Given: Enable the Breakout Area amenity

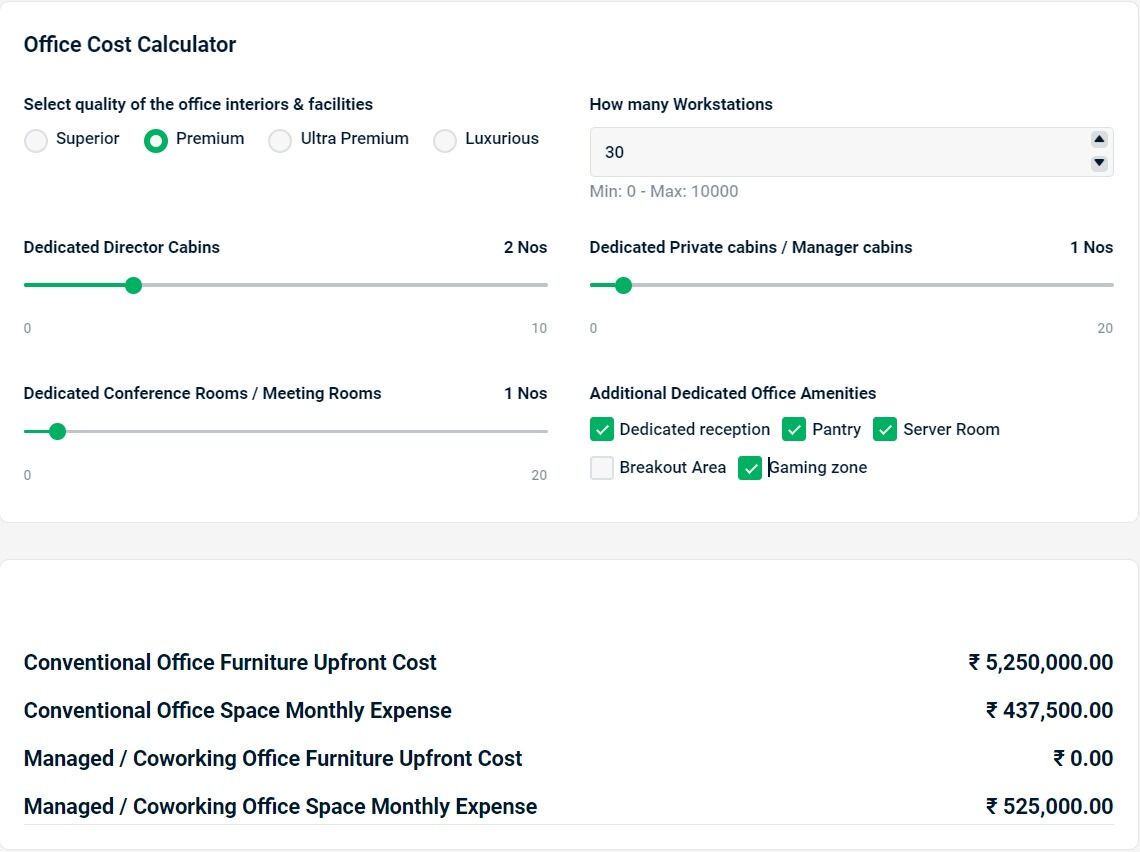Looking at the screenshot, I should [x=602, y=467].
